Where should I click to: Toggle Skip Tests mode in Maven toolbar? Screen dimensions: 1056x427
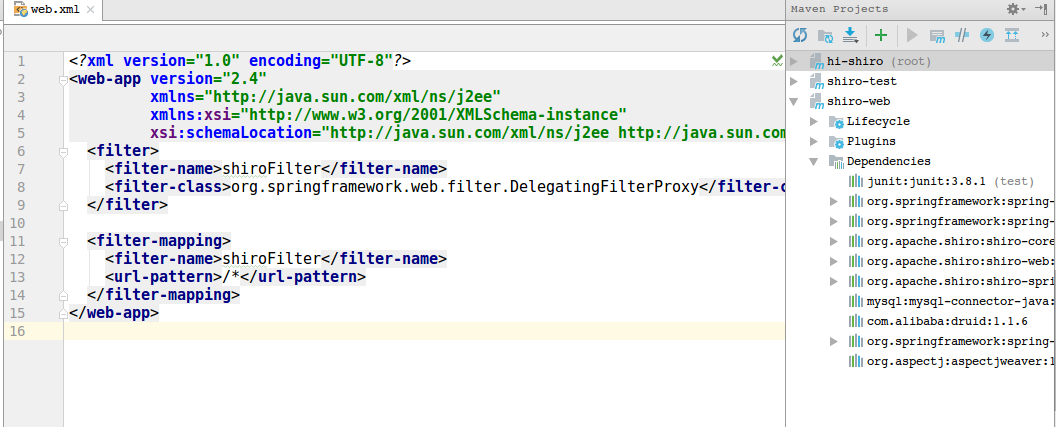(987, 35)
